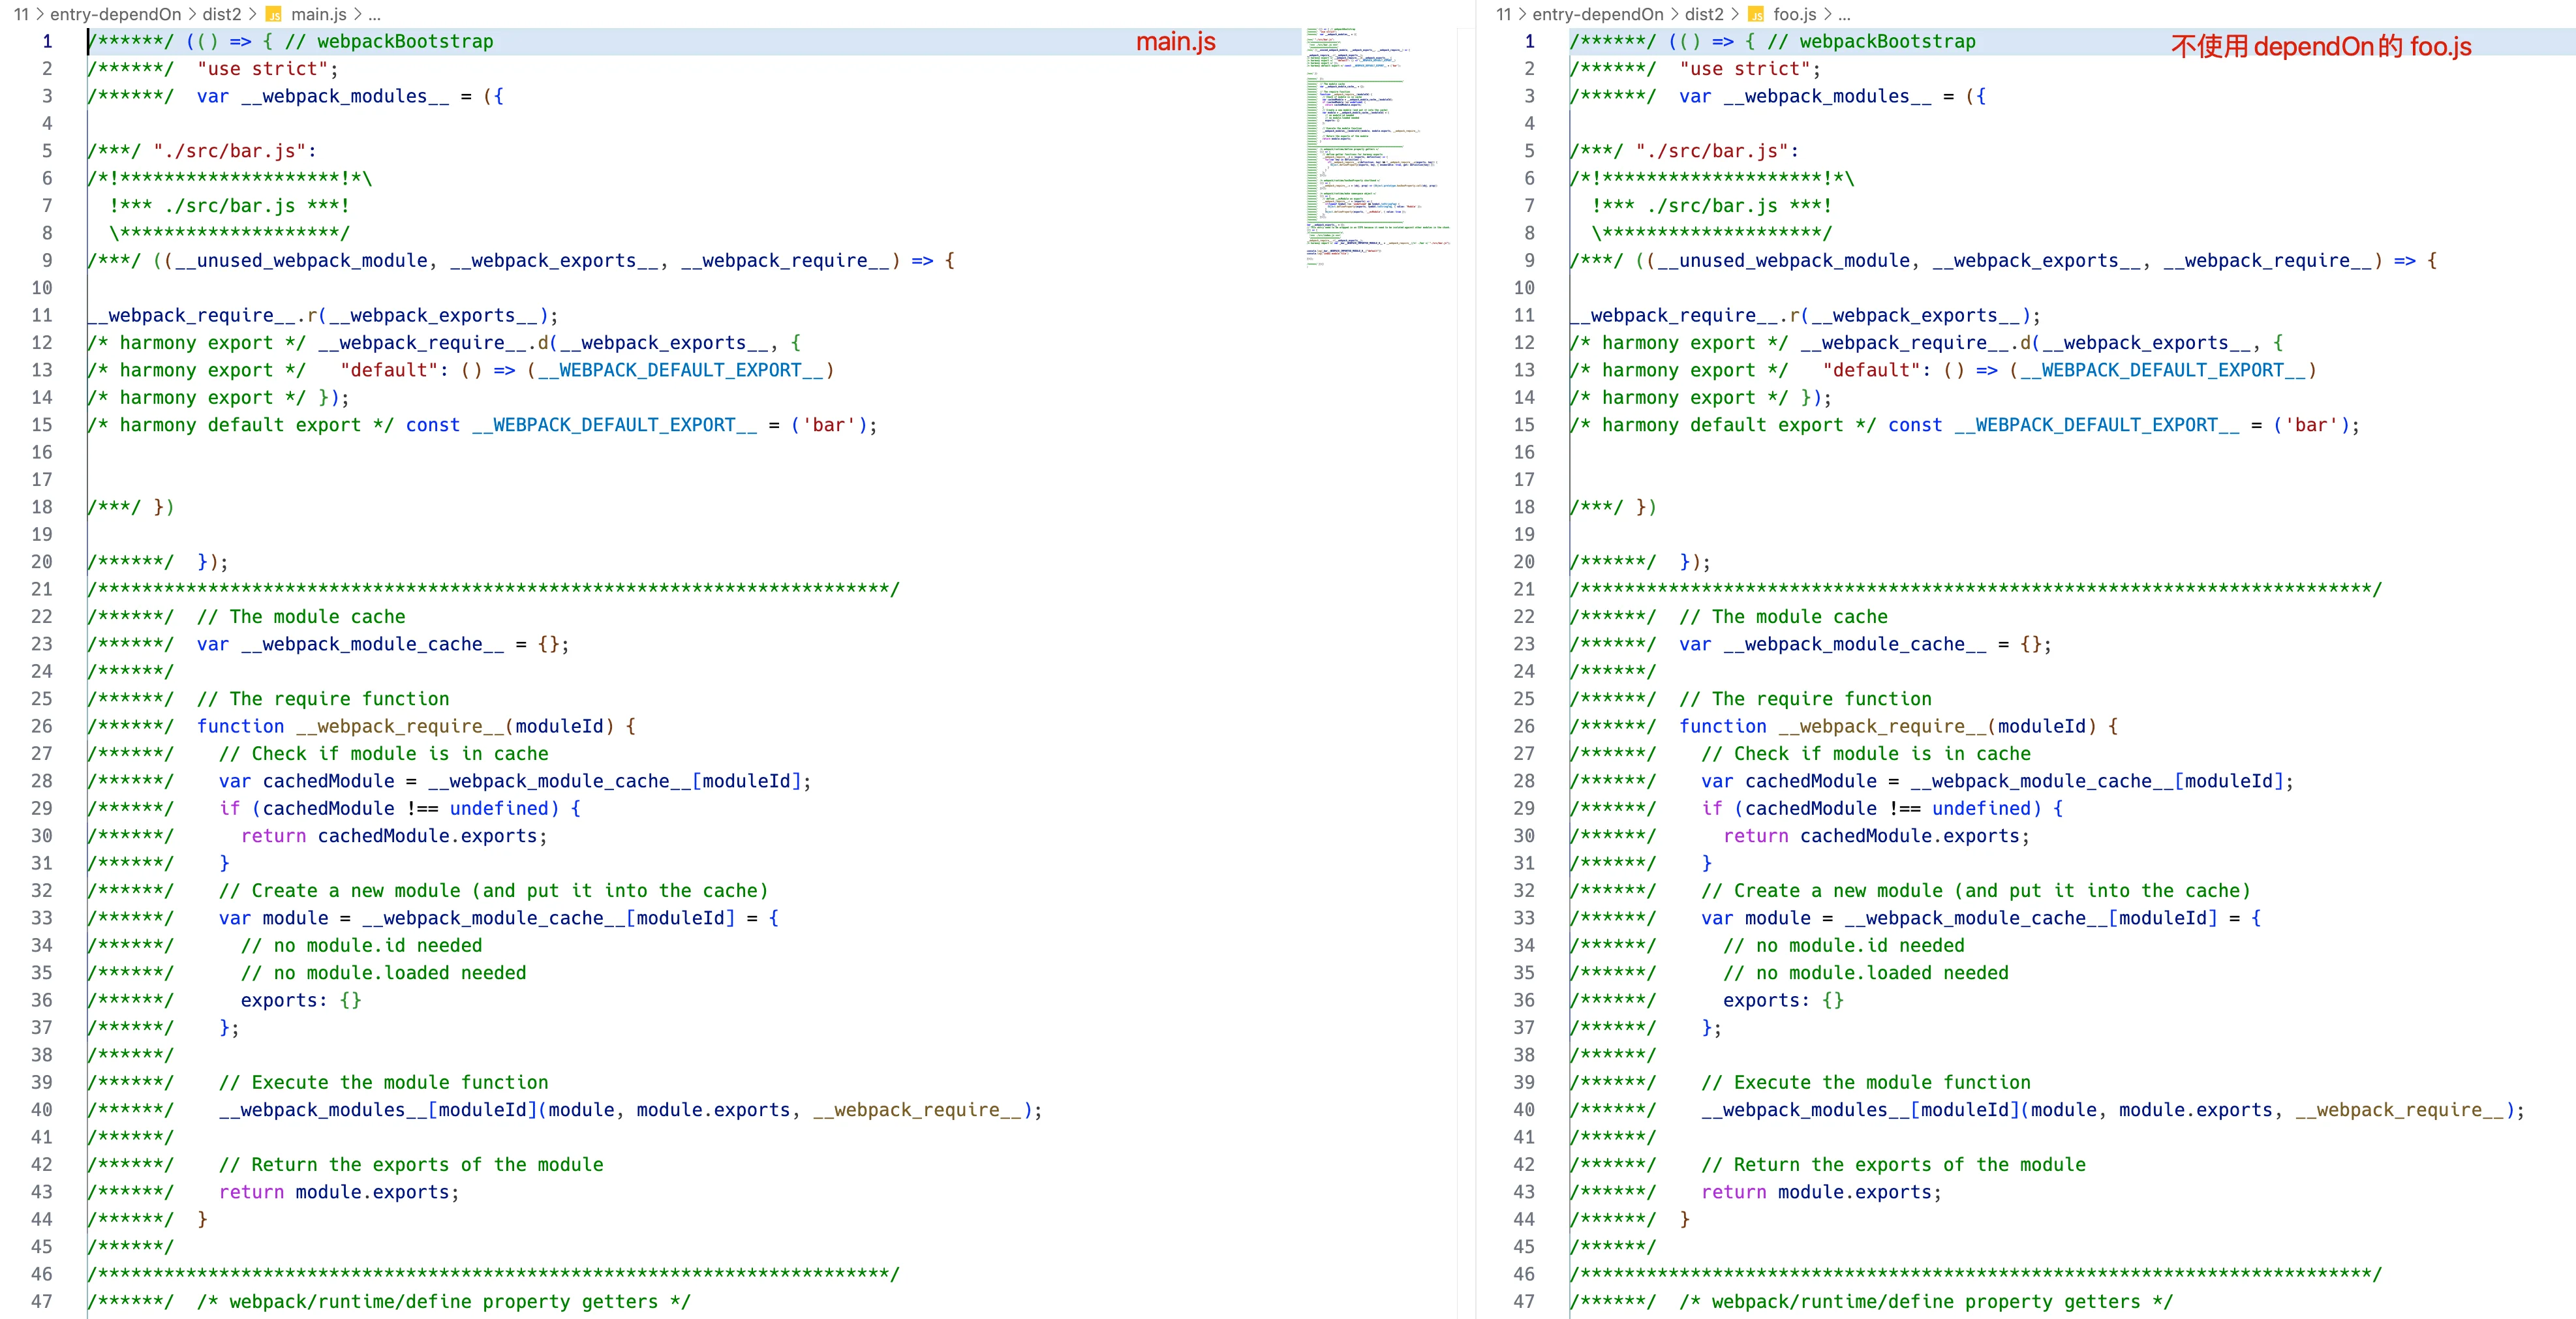Click "default" key on line 13 of foo.js
Image resolution: width=2576 pixels, height=1319 pixels.
1870,370
